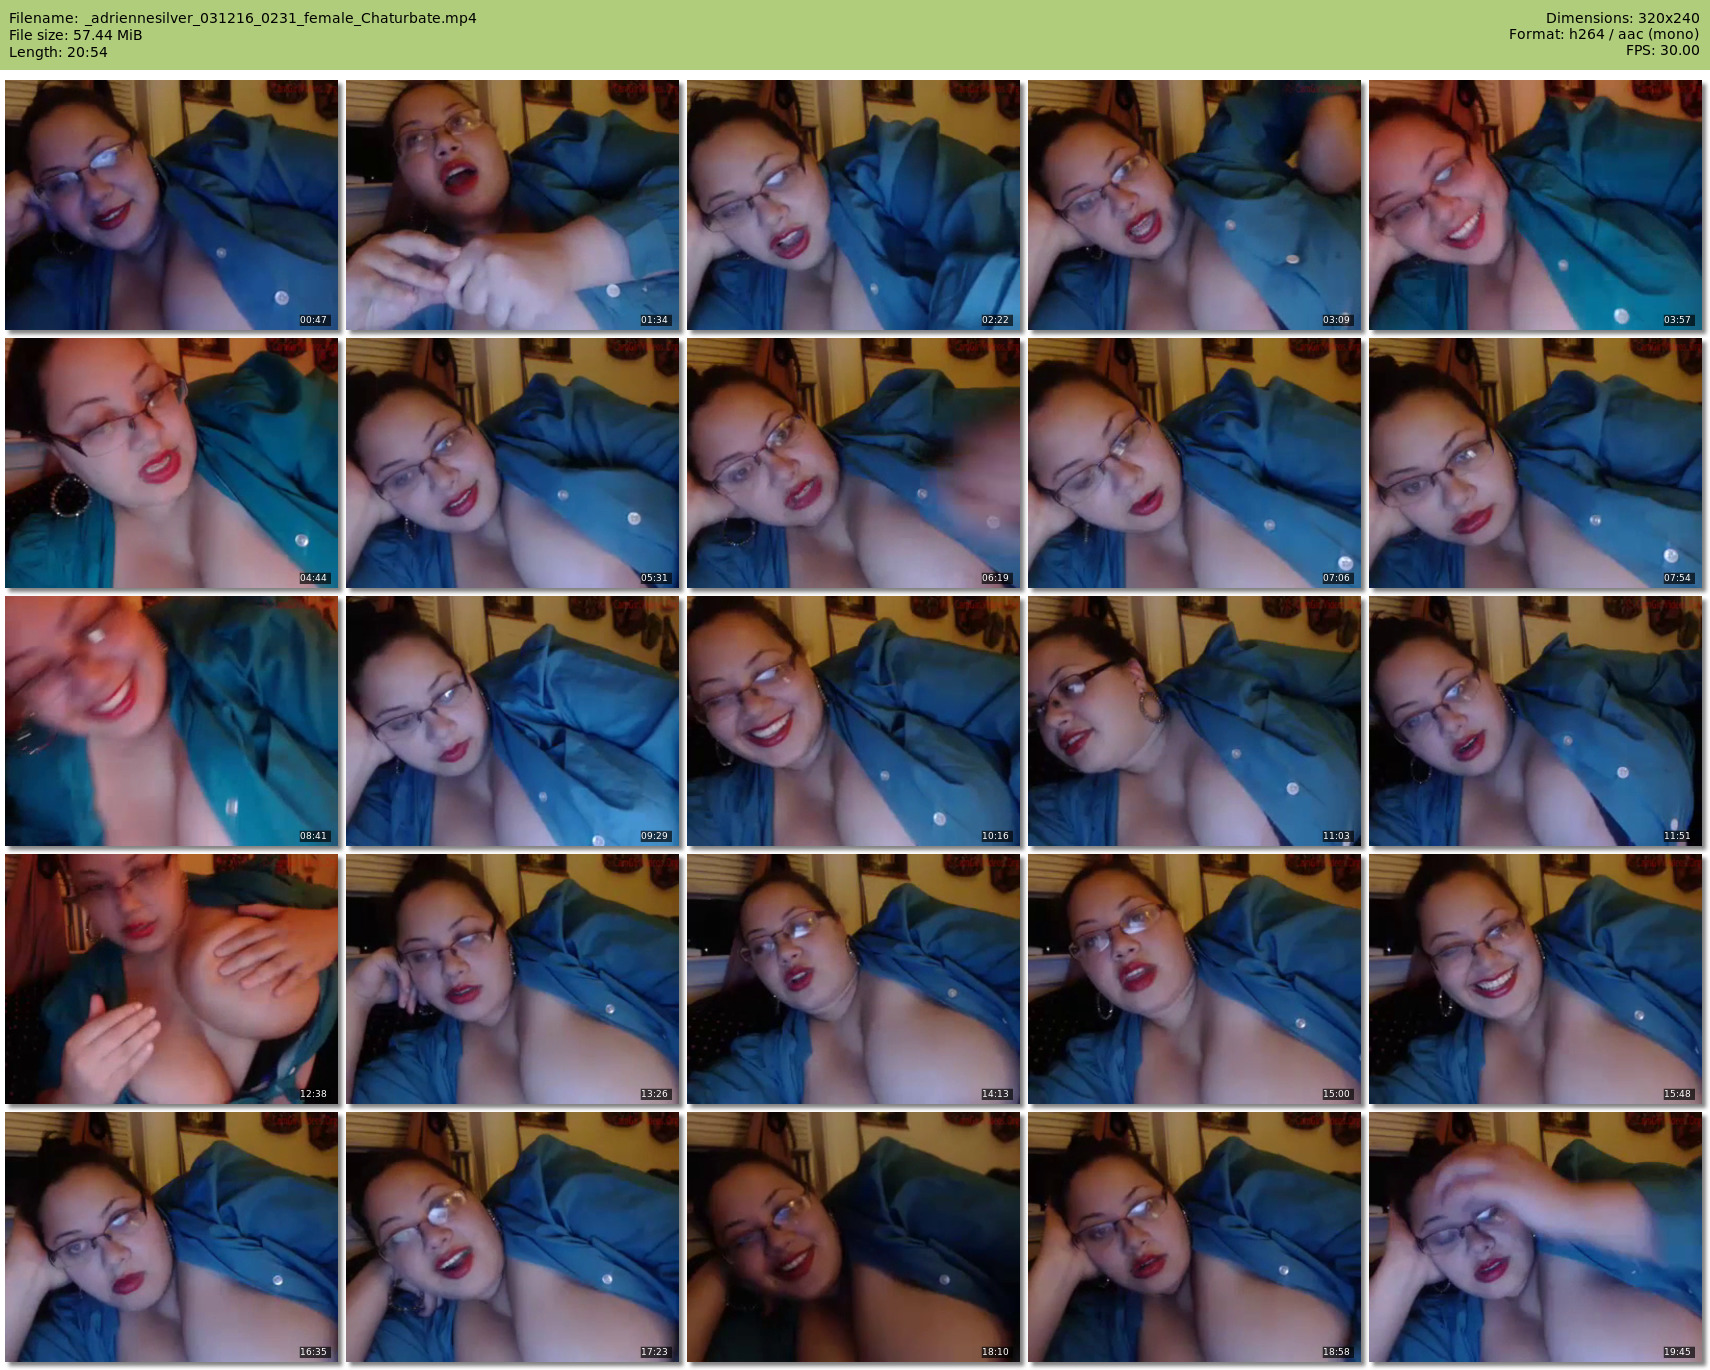Choose the thumbnail marked 10:16
This screenshot has height=1370, width=1710.
coord(853,721)
